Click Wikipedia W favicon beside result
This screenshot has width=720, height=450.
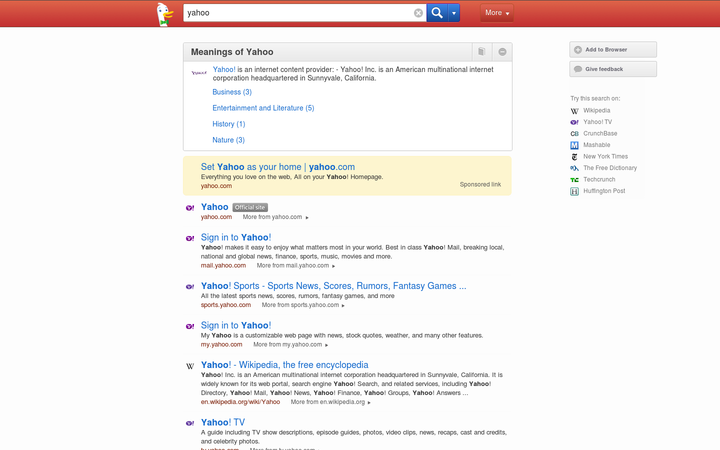190,366
